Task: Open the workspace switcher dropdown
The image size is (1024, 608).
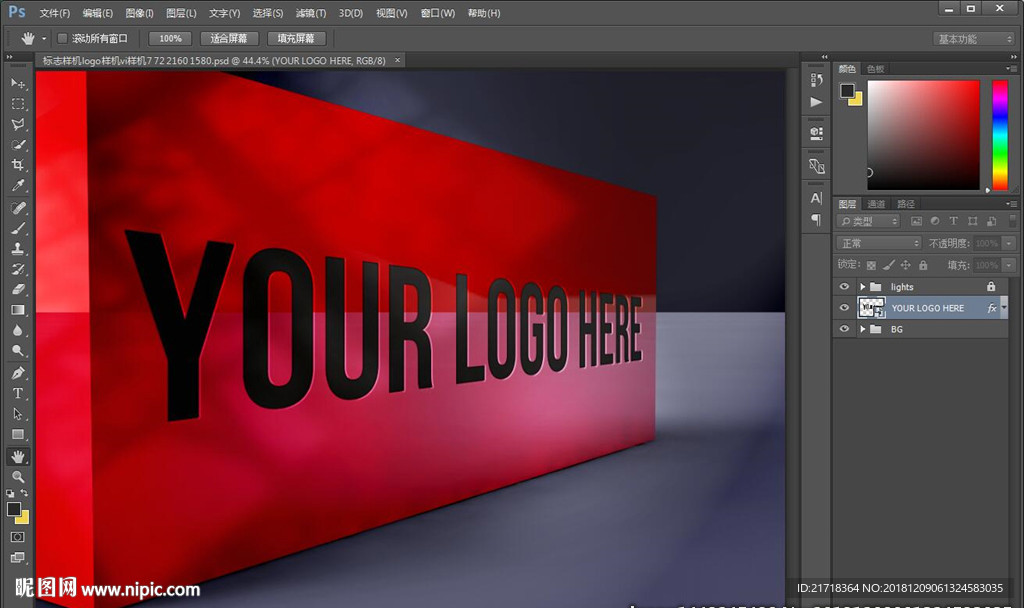Action: tap(974, 39)
